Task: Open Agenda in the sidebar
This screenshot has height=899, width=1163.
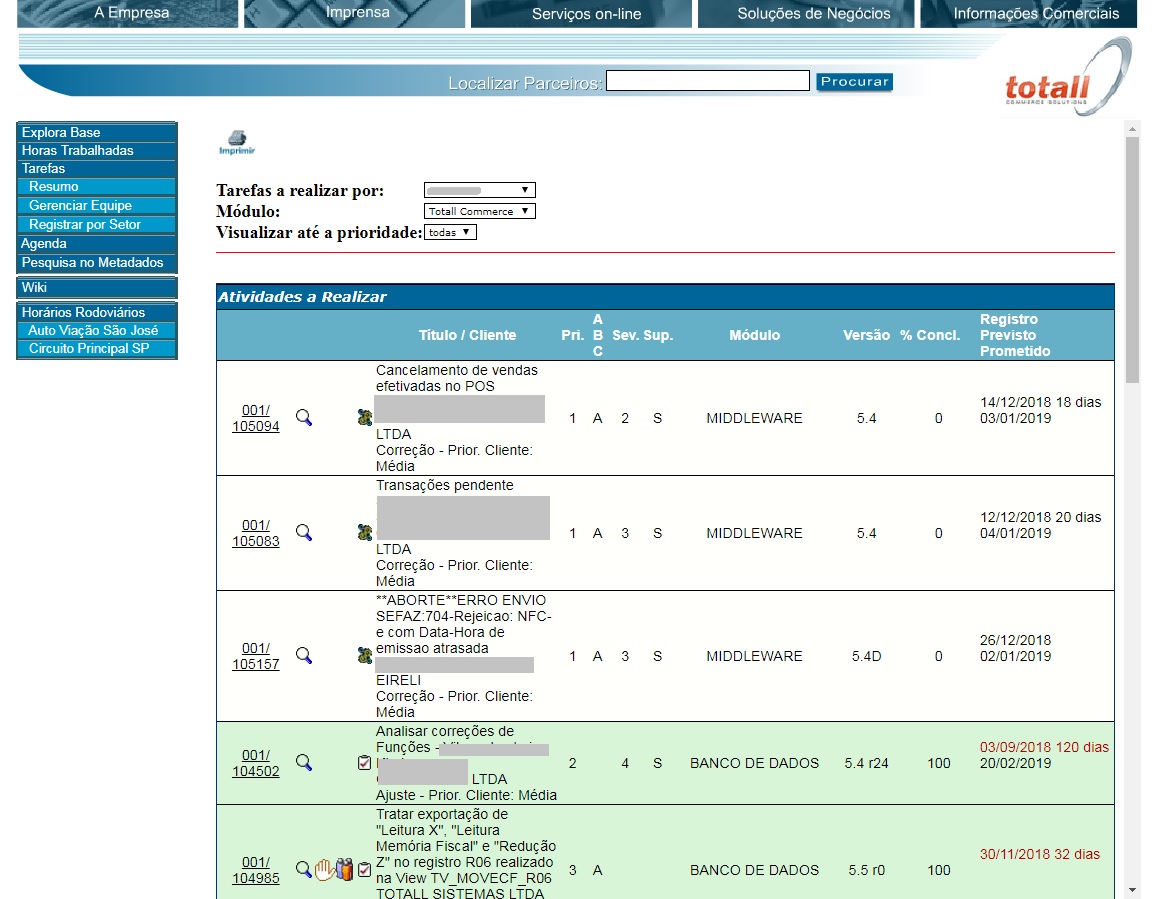Action: coord(97,244)
